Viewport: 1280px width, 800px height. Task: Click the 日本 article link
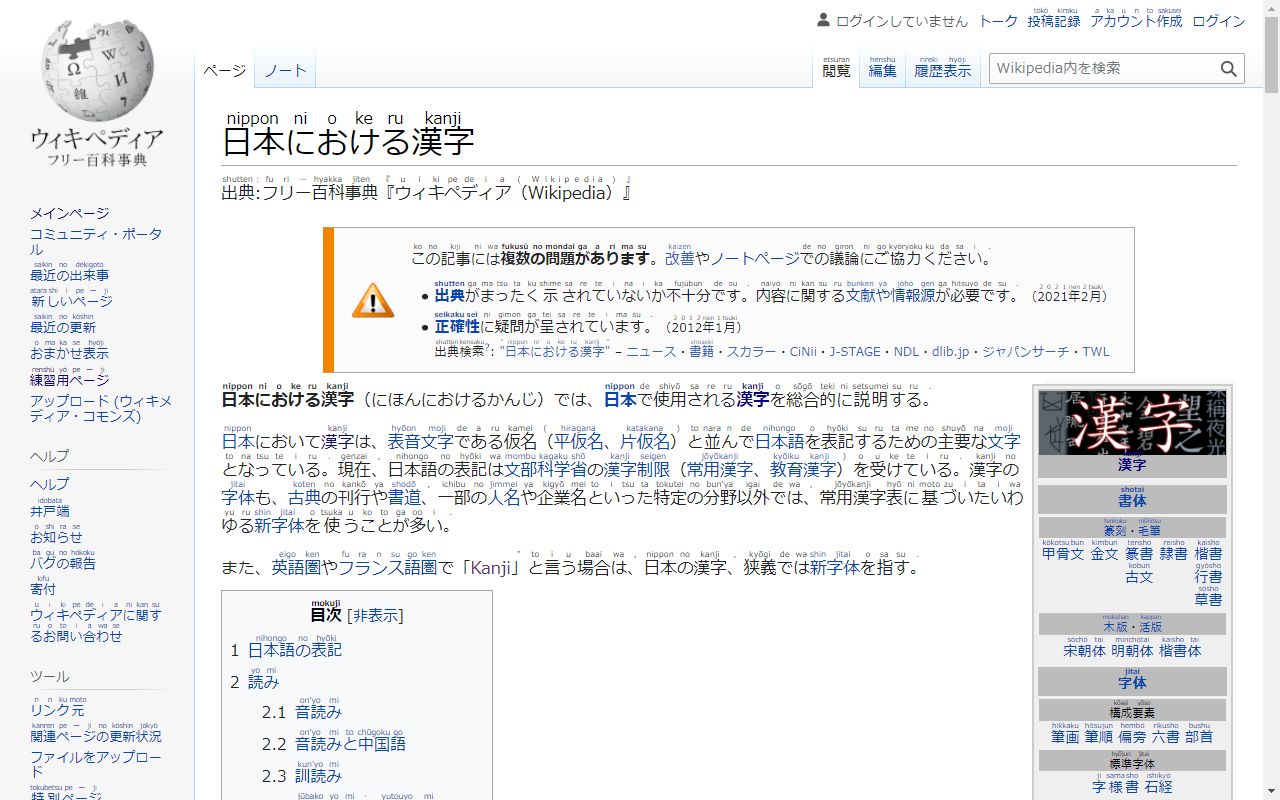tap(236, 440)
